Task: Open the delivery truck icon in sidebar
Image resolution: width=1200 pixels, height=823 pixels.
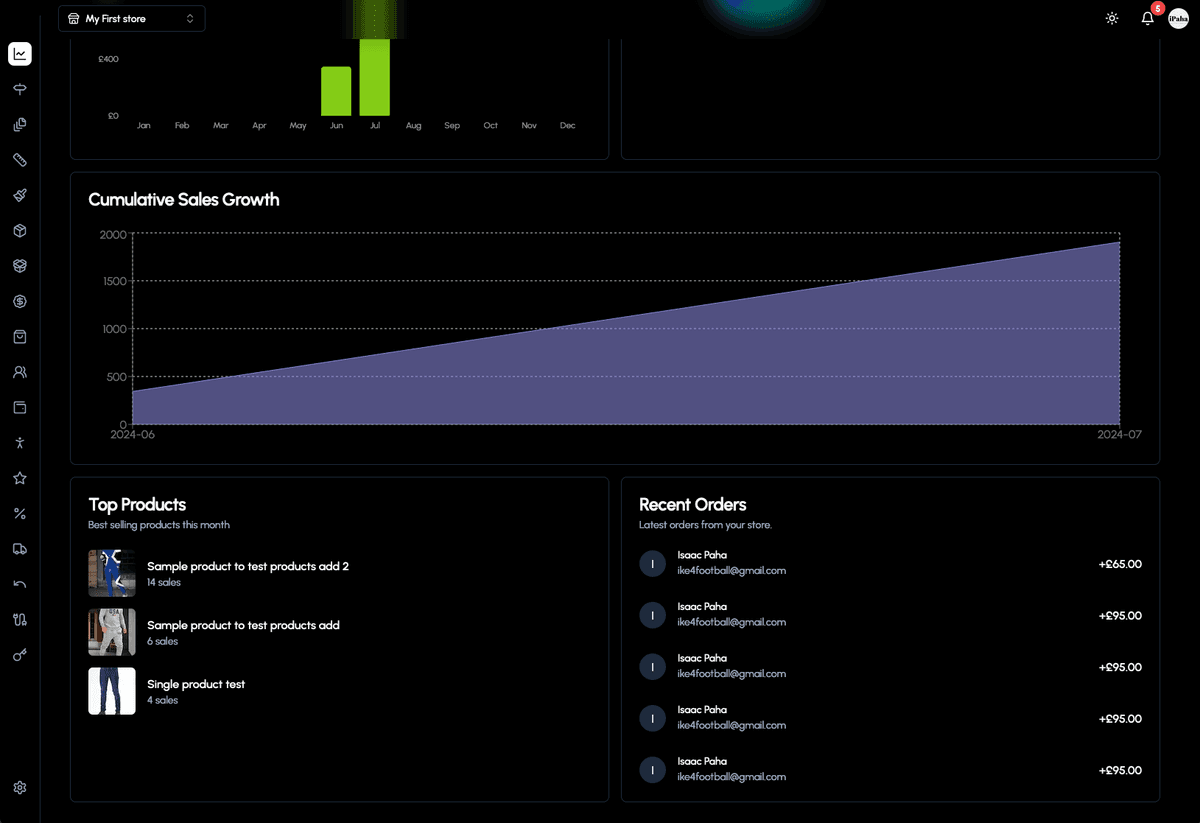Action: click(x=20, y=549)
